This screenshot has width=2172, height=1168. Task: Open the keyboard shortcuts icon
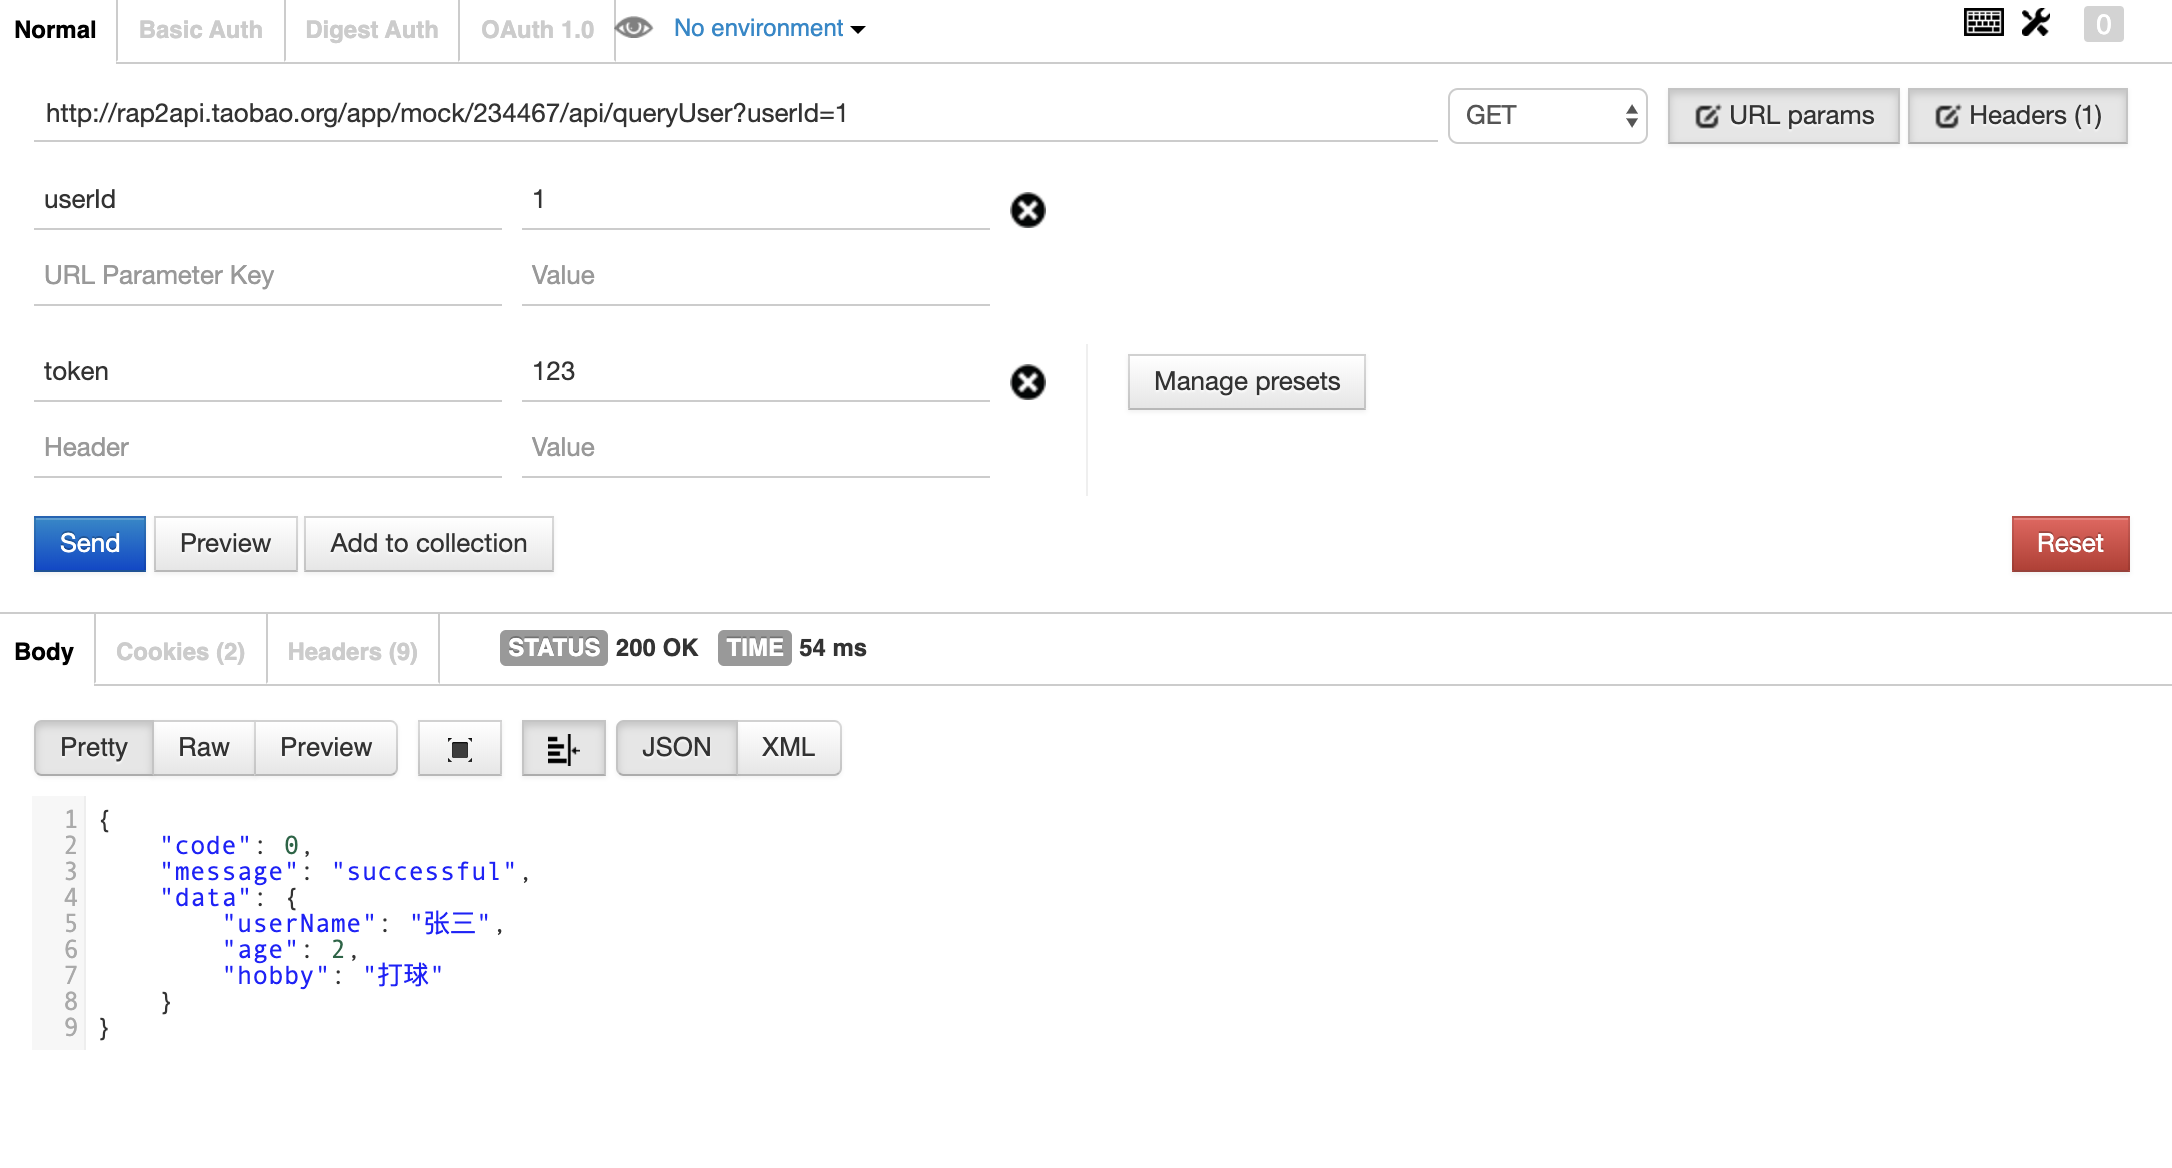point(1983,23)
